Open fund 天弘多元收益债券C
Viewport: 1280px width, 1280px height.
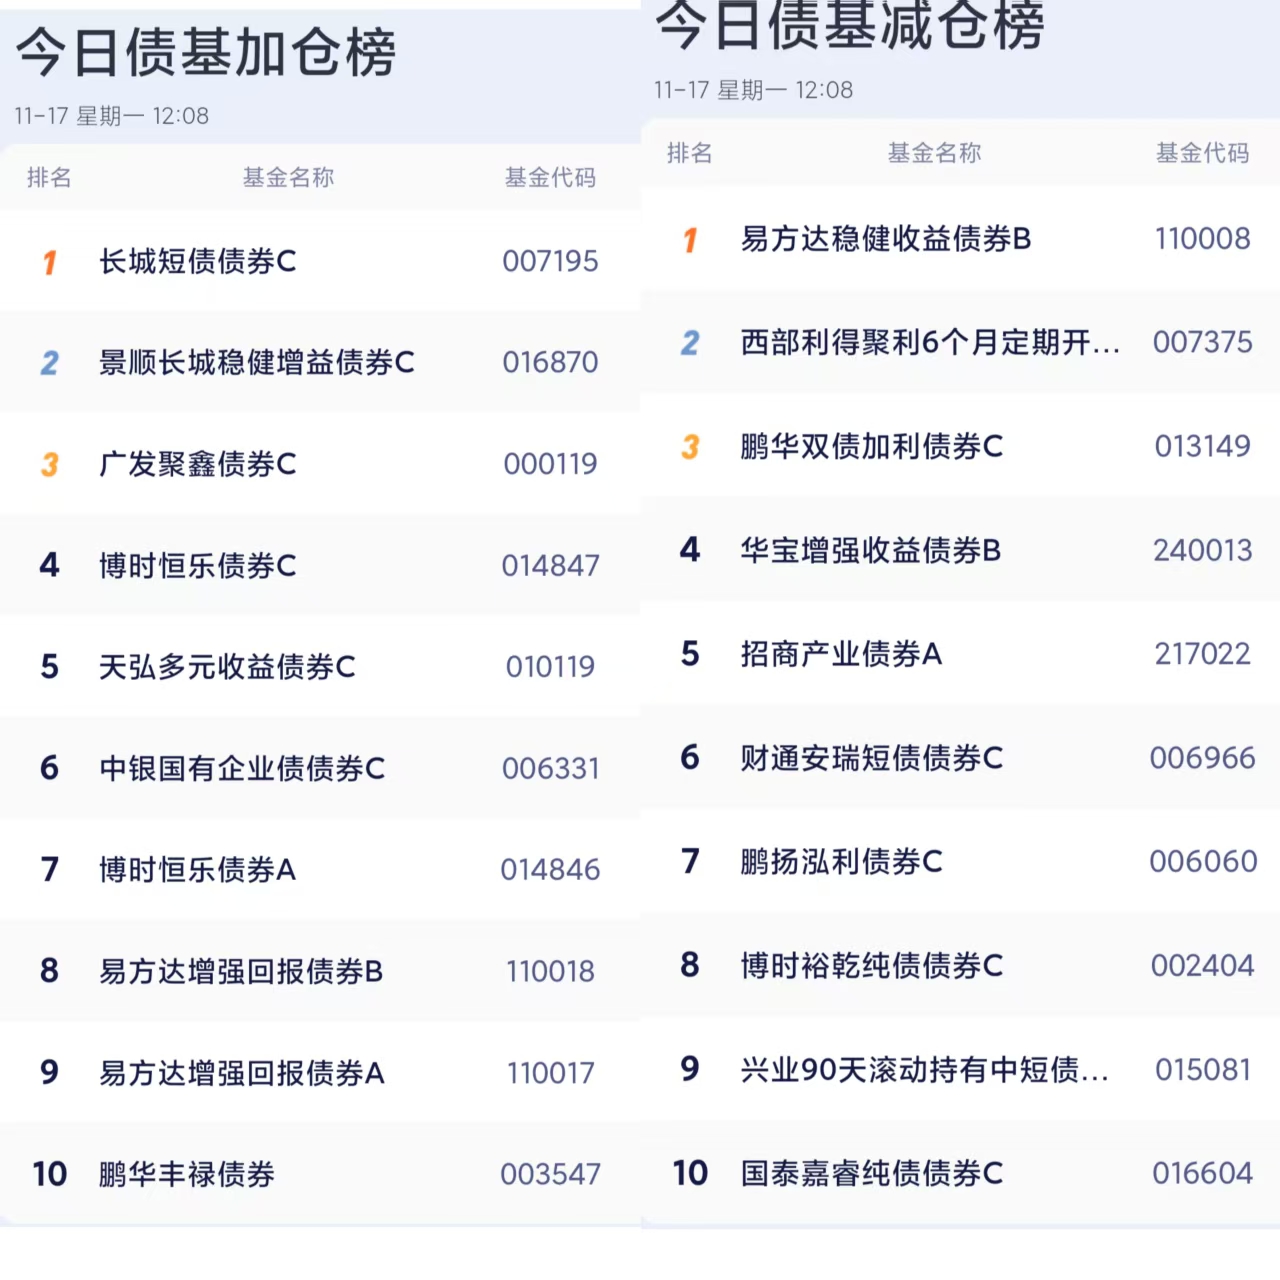point(227,667)
